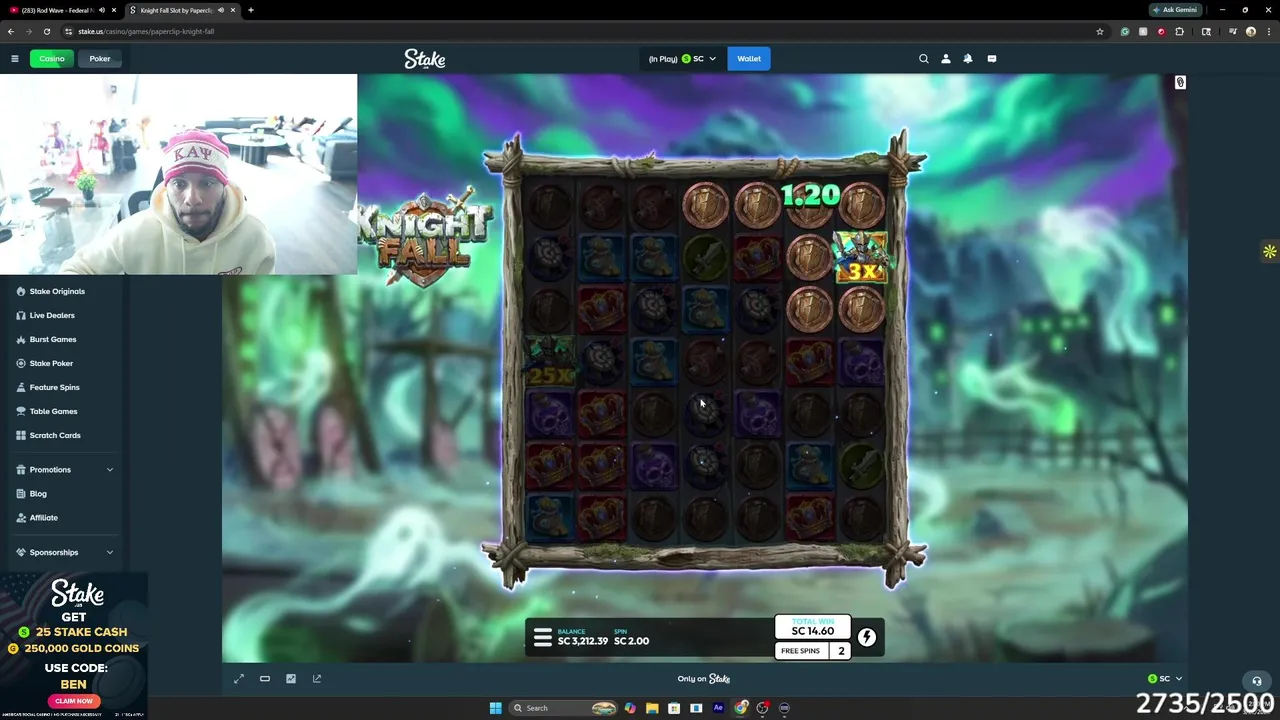Open File Explorer from taskbar
The width and height of the screenshot is (1280, 720).
(652, 708)
